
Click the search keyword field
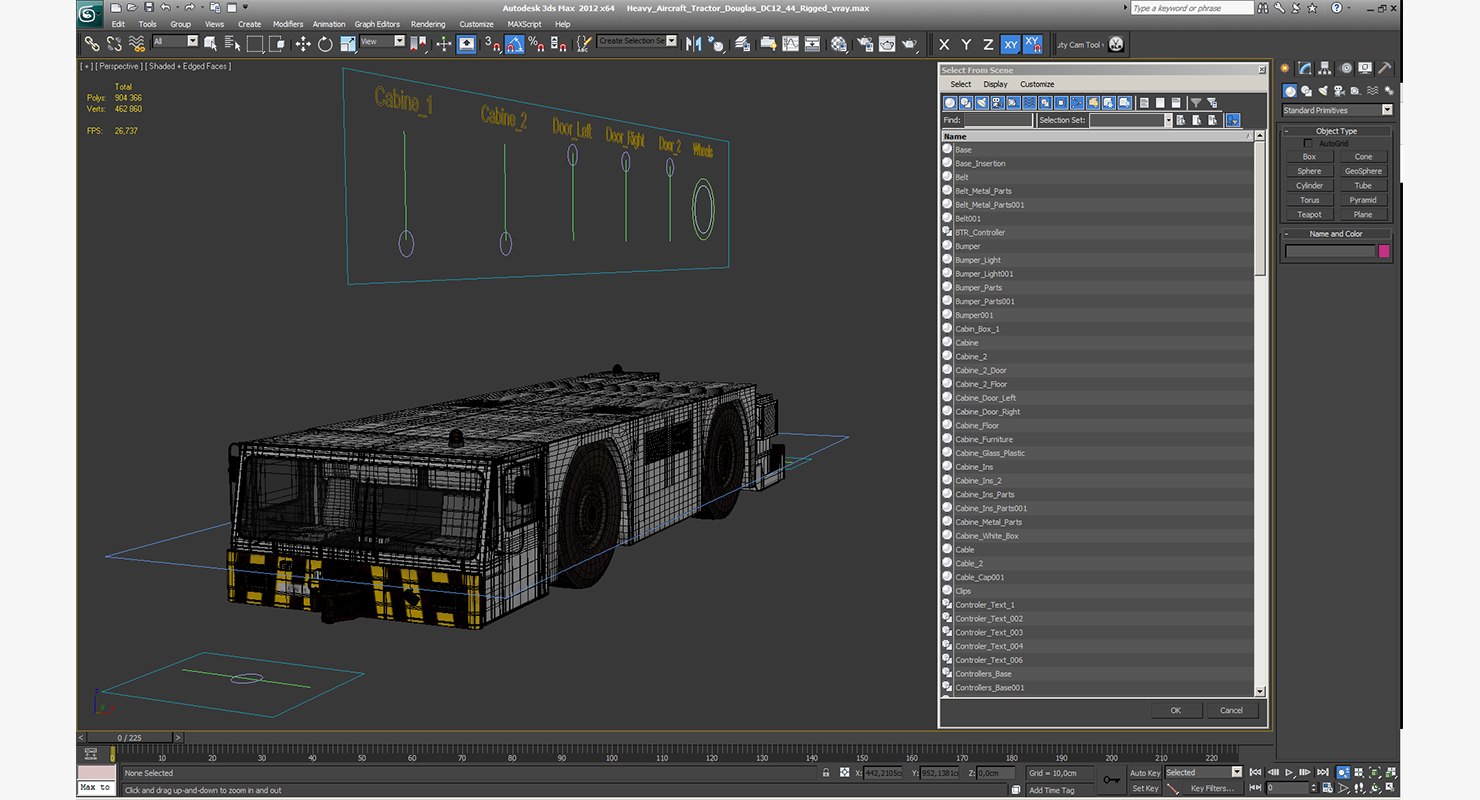point(1191,8)
